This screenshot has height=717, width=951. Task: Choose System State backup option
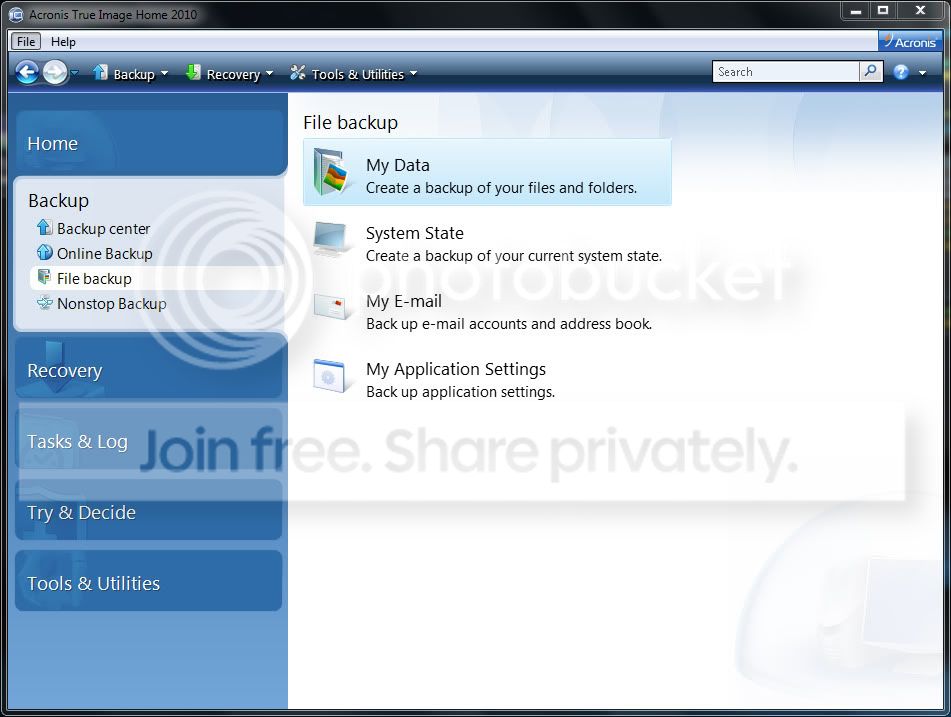click(414, 233)
